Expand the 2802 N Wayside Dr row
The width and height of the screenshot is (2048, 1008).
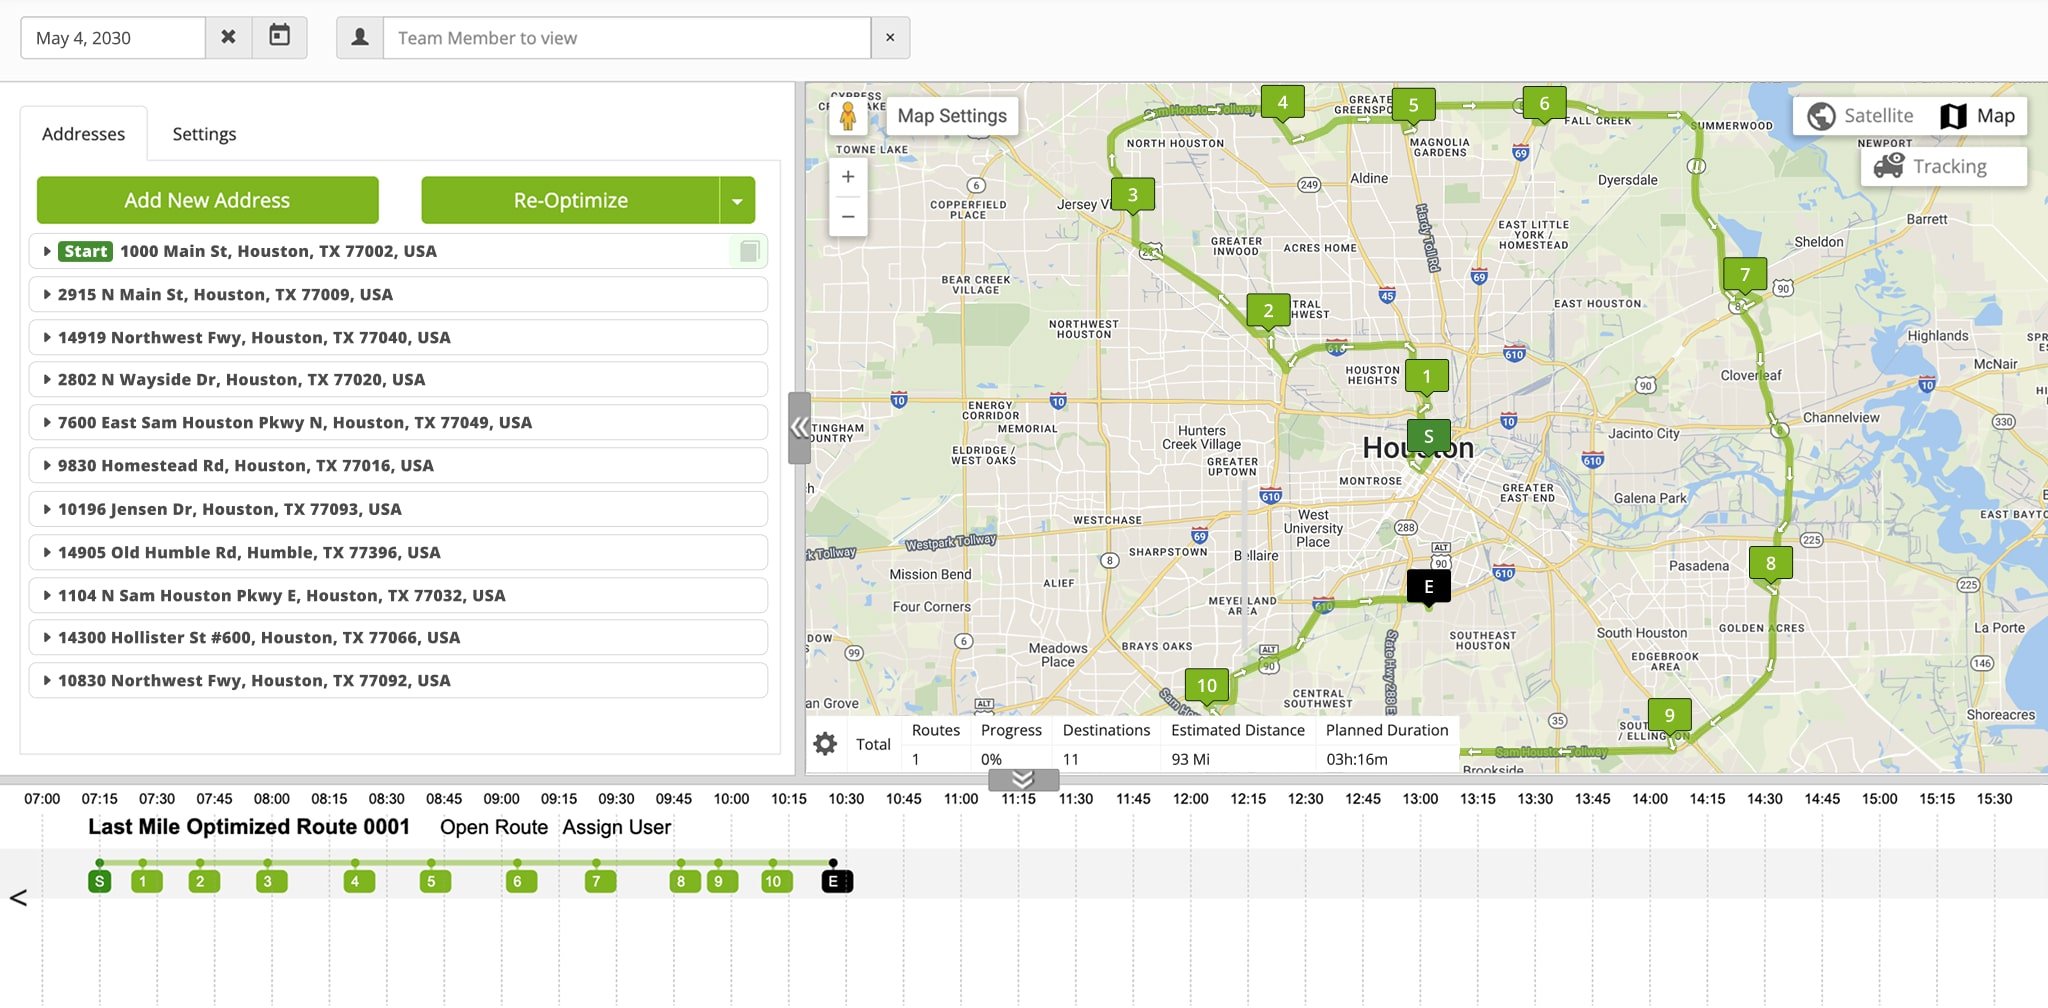(47, 379)
